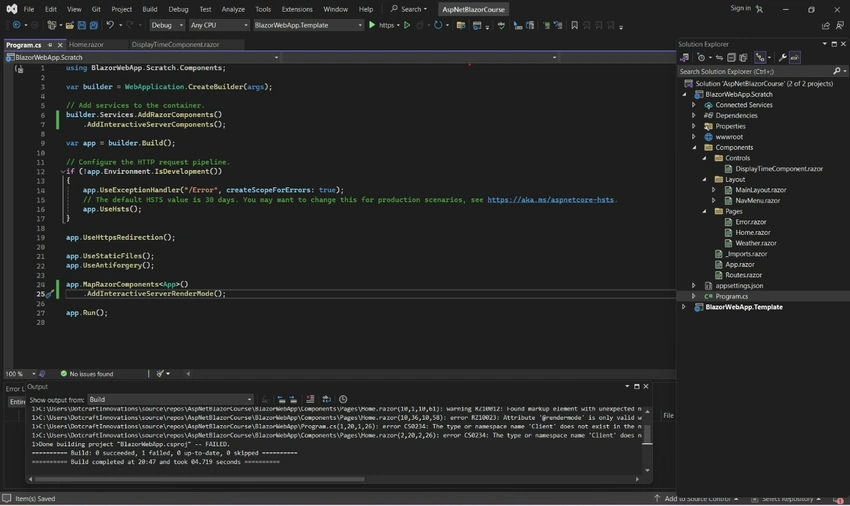Click the Show All Files icon
The height and width of the screenshot is (506, 850).
click(743, 57)
